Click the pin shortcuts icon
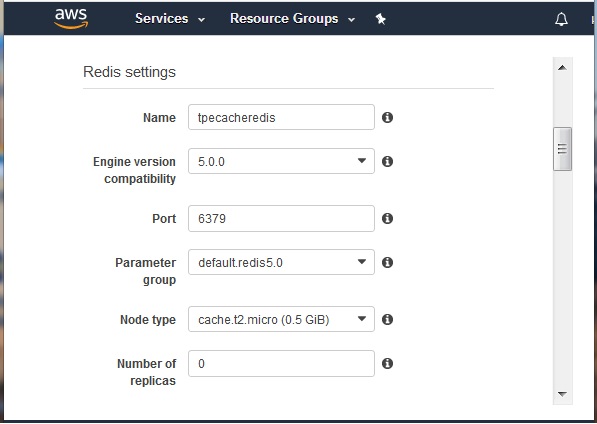597x424 pixels. point(380,19)
